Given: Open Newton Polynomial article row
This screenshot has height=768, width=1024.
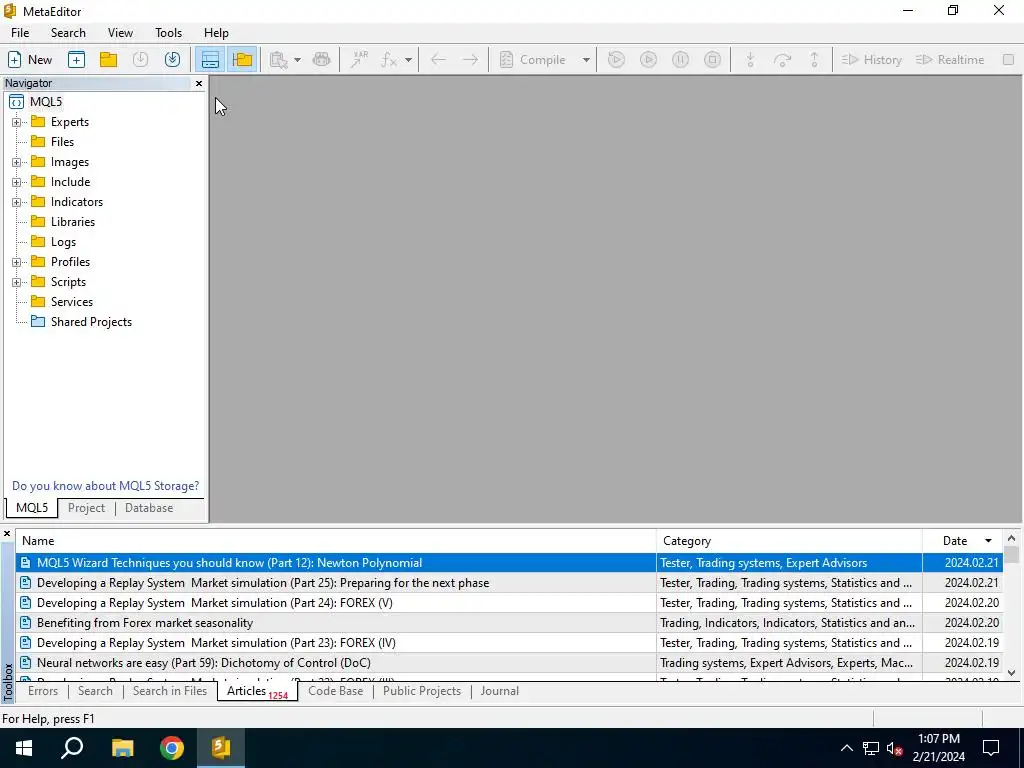Looking at the screenshot, I should click(x=509, y=563).
